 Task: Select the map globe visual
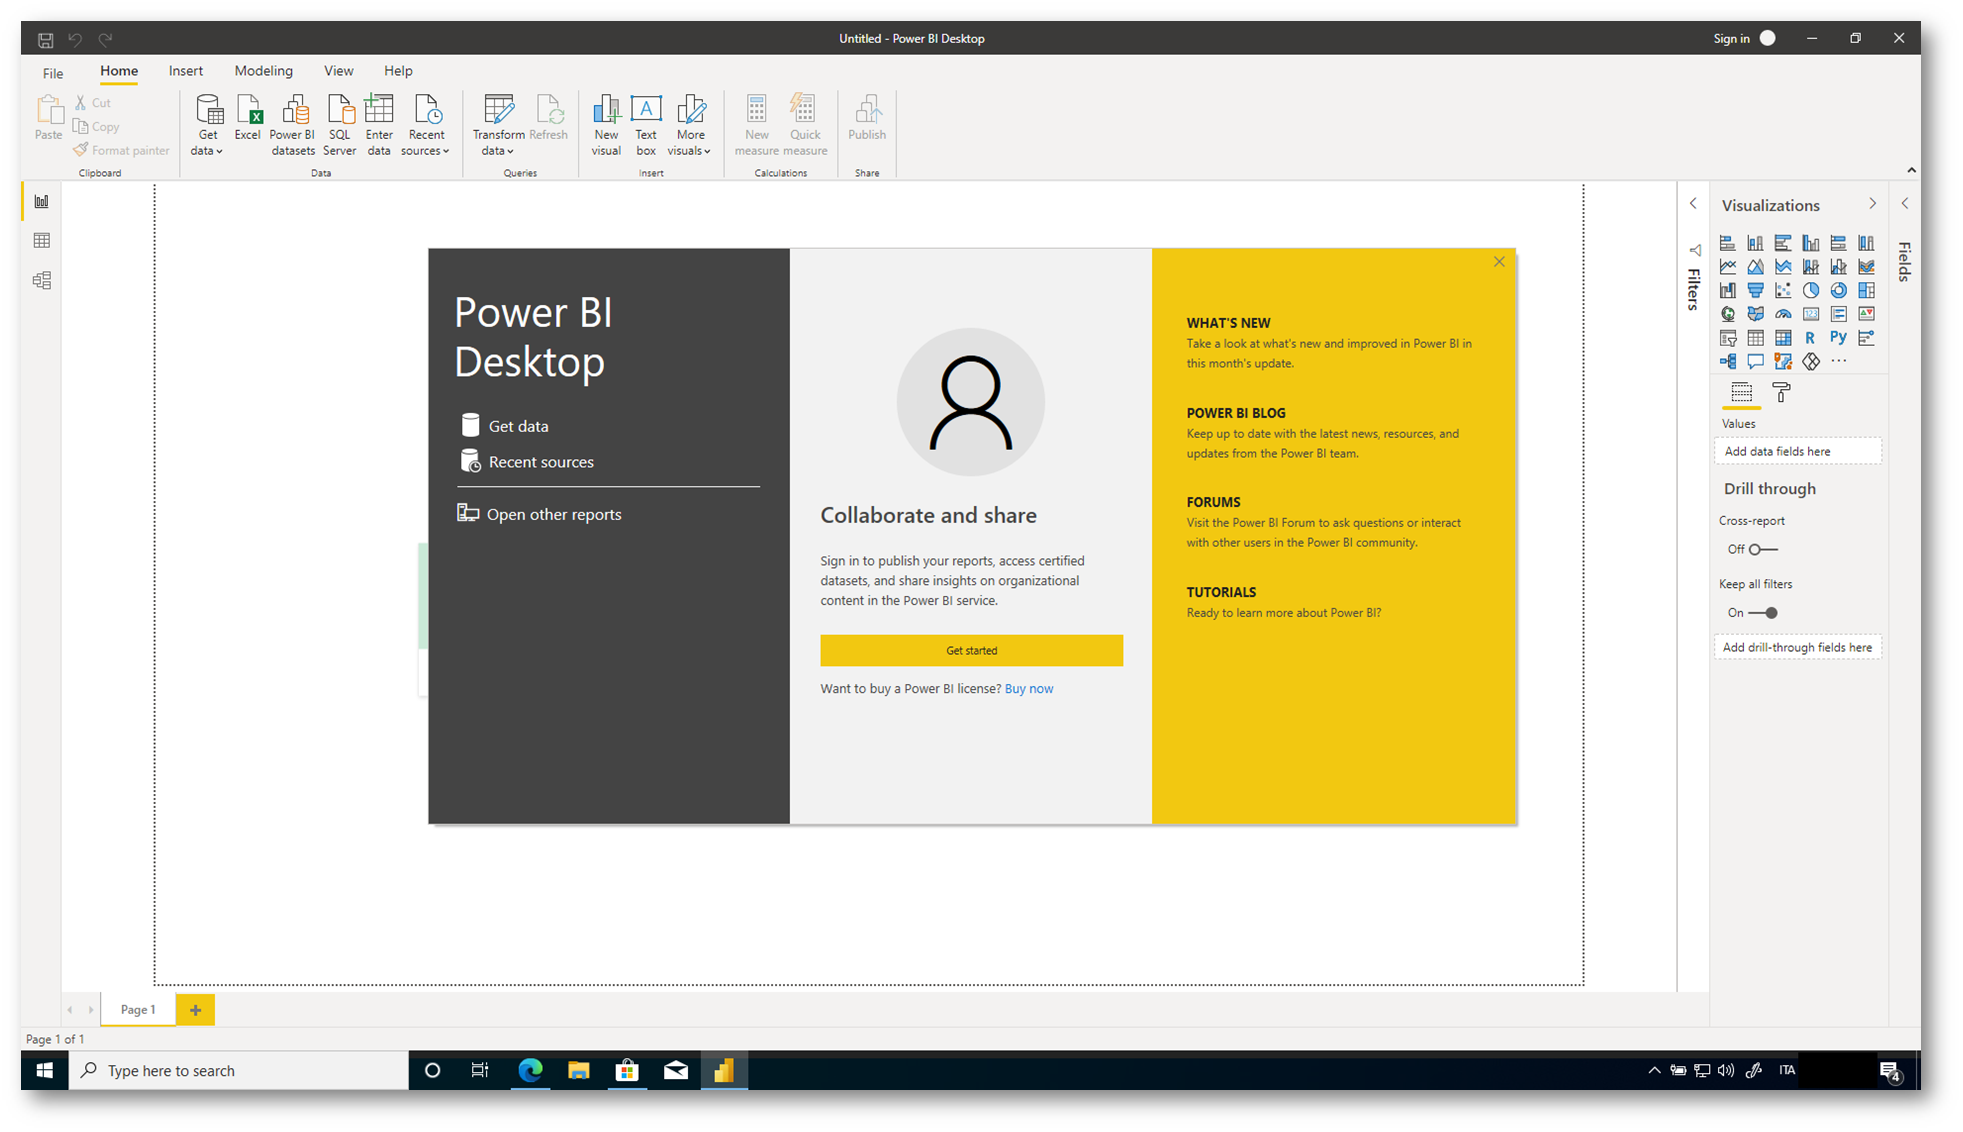[x=1727, y=314]
